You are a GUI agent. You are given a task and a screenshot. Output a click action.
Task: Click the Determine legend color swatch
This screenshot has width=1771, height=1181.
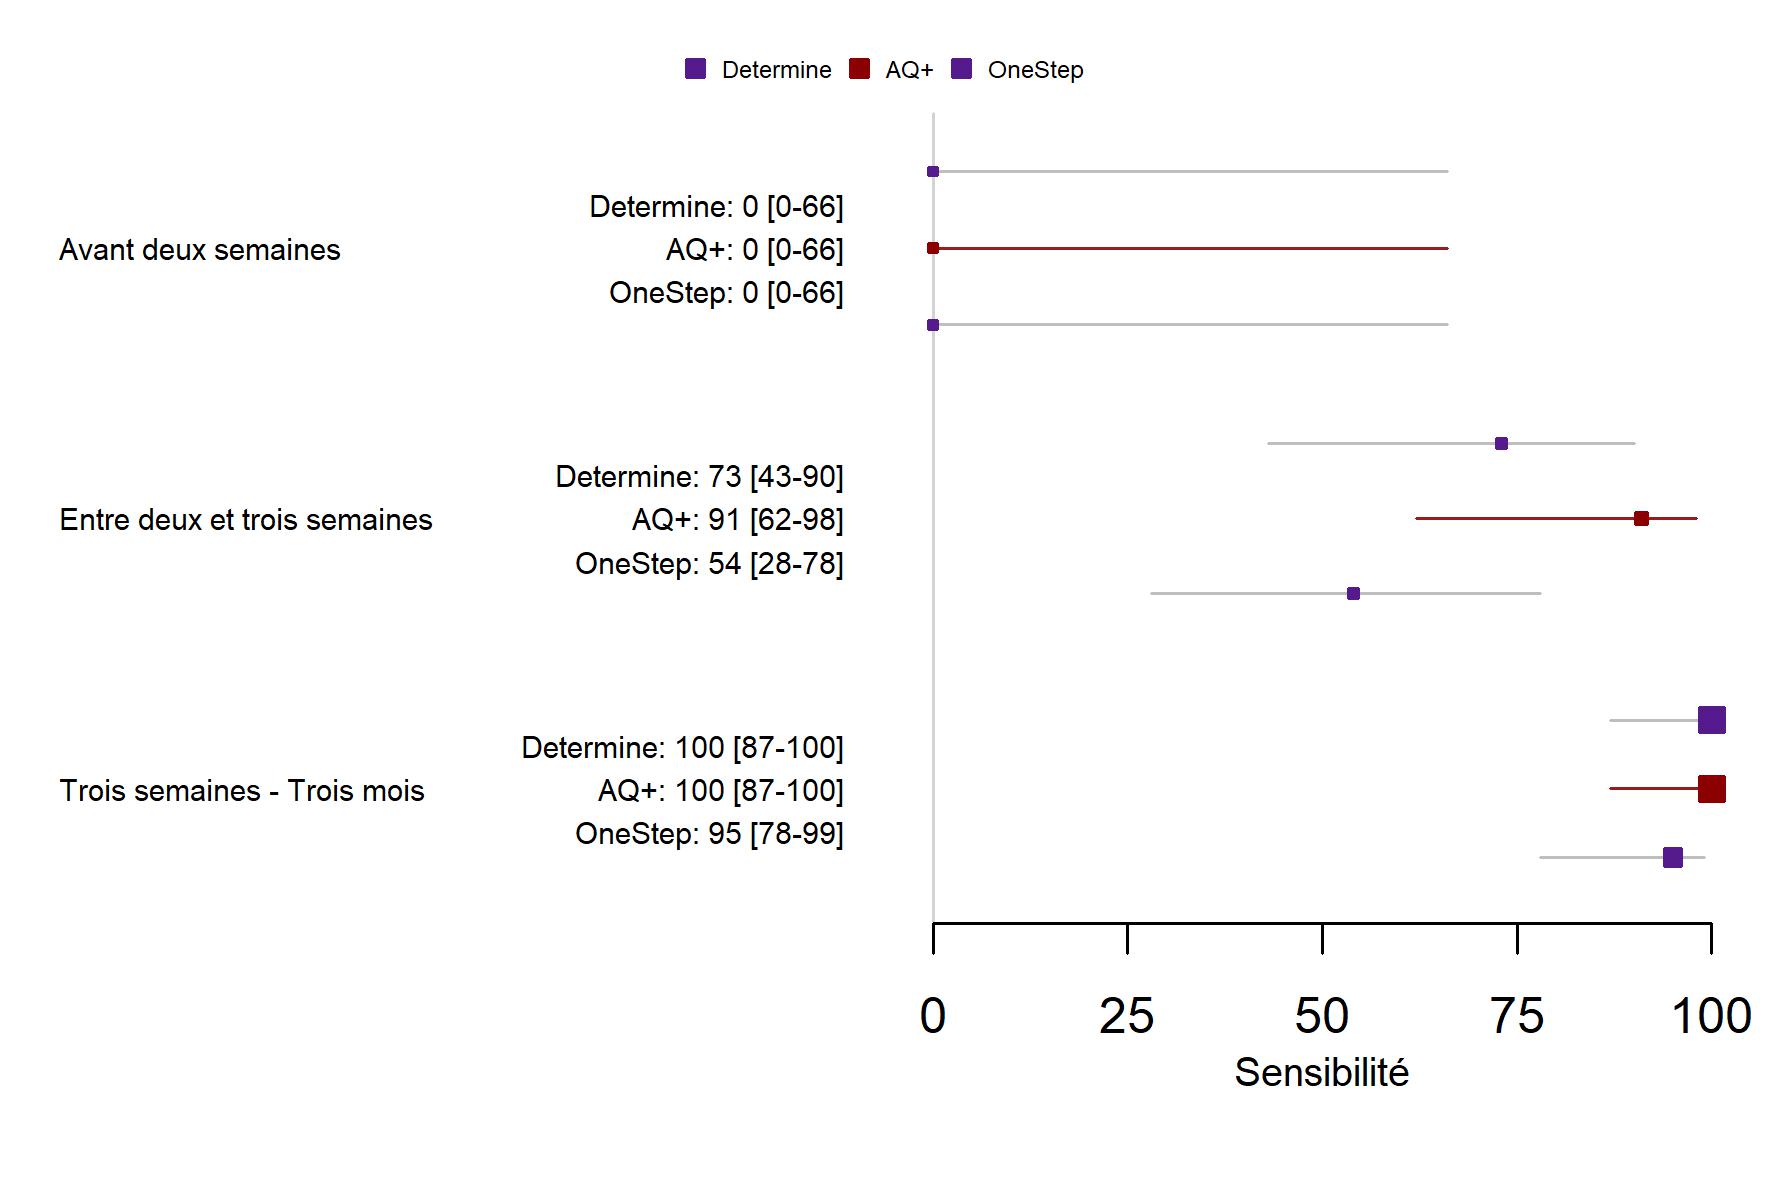point(695,69)
